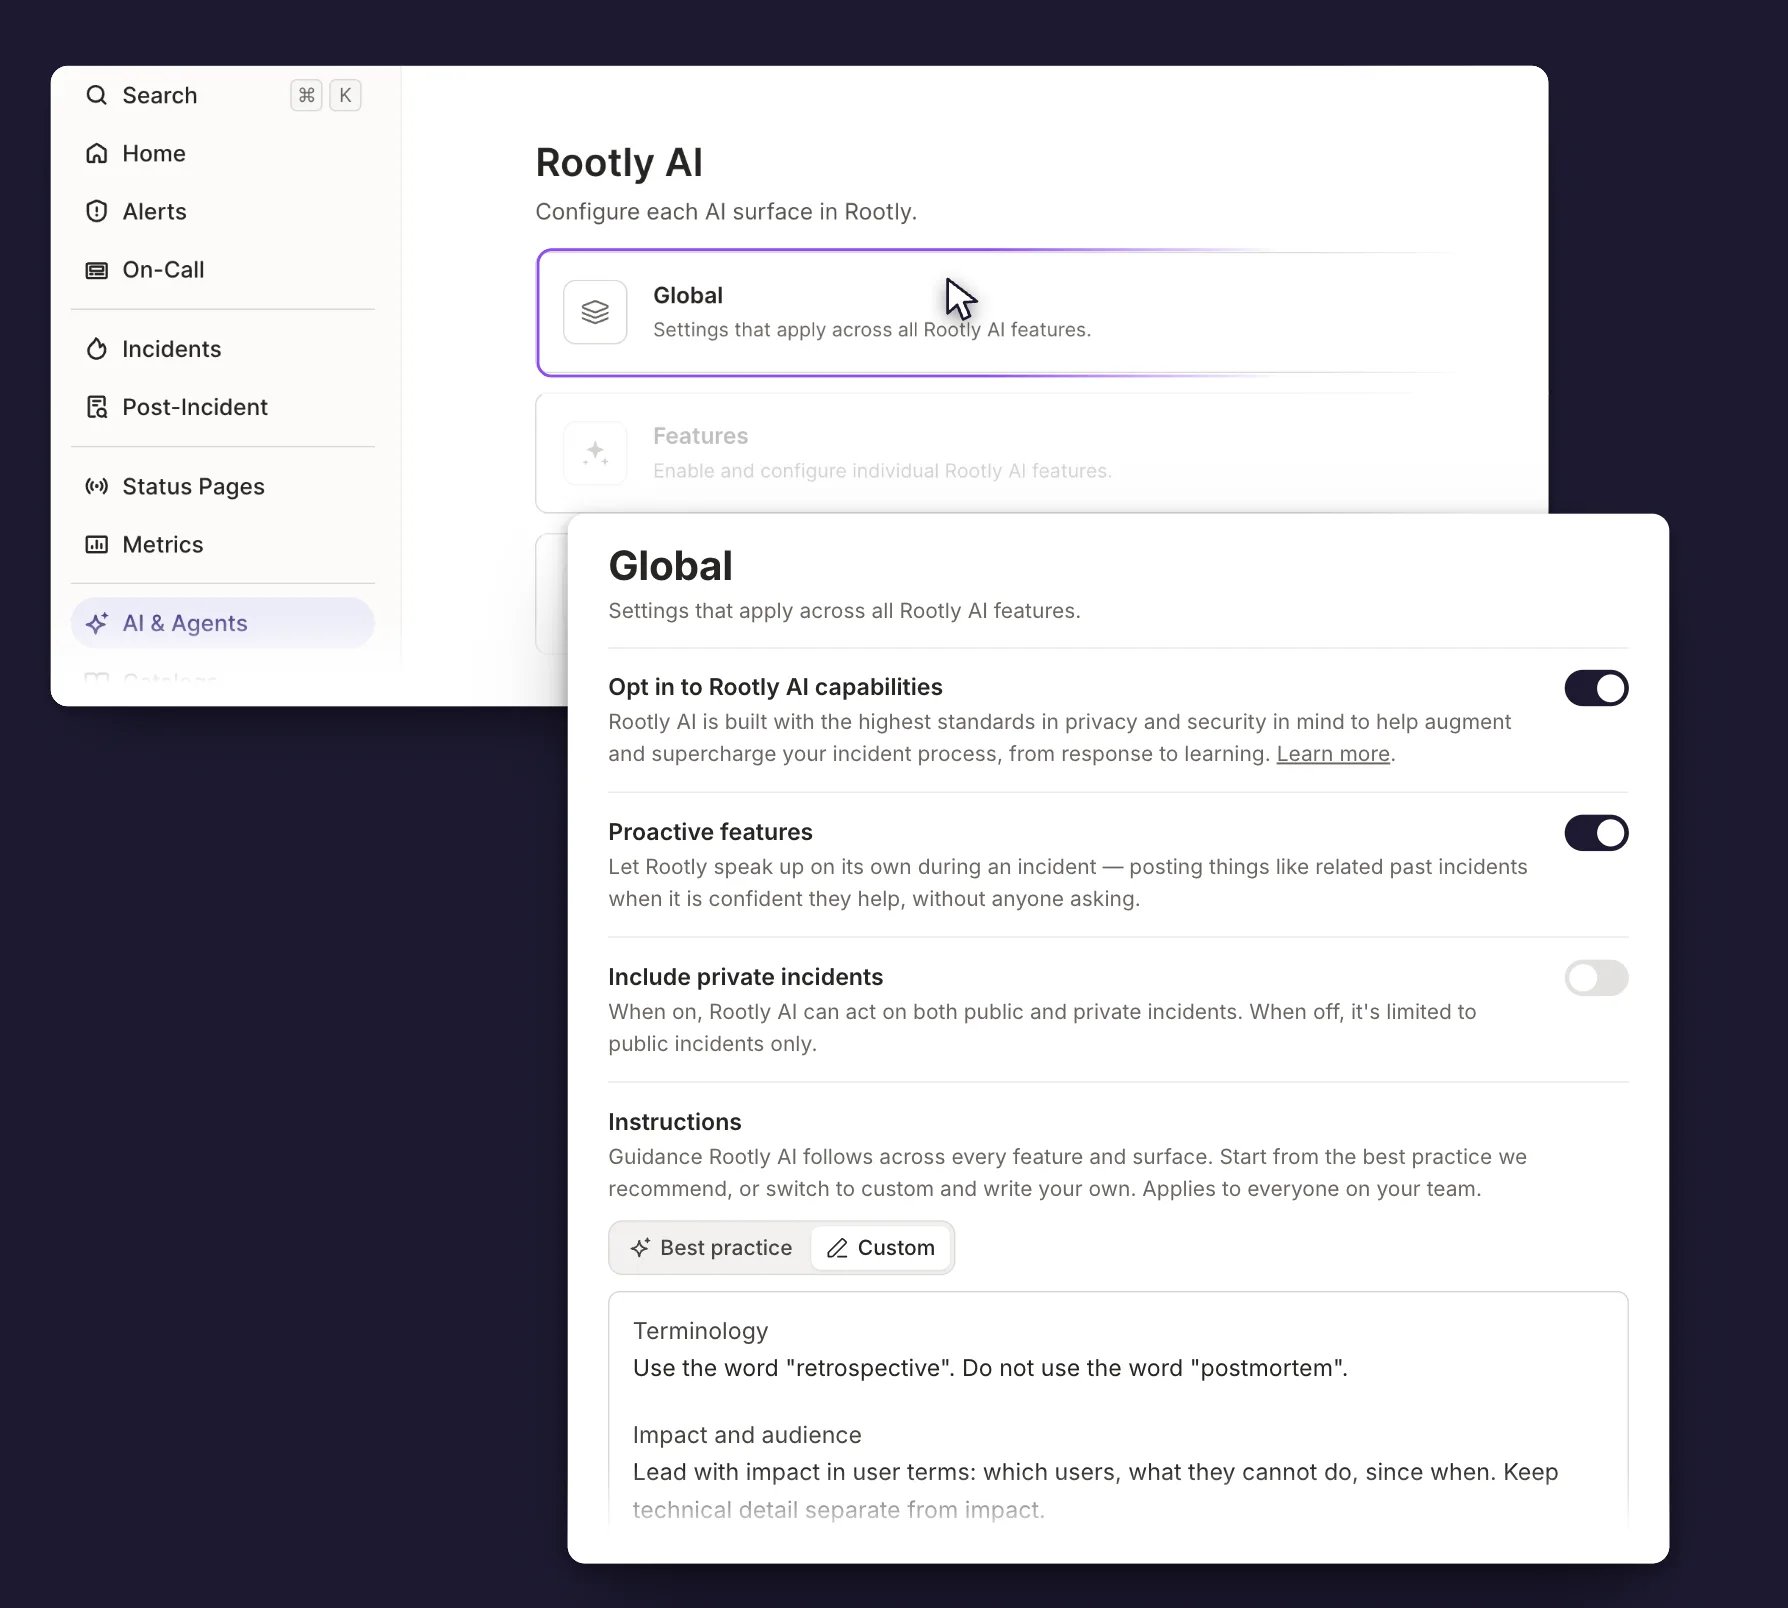Screen dimensions: 1788x1608
Task: Click the Terminology heading in instructions
Action: tap(700, 1331)
